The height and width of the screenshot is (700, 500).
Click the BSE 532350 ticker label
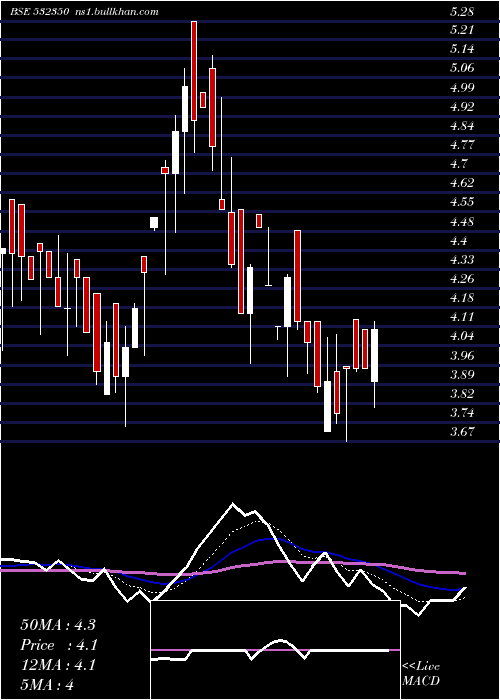pos(39,12)
